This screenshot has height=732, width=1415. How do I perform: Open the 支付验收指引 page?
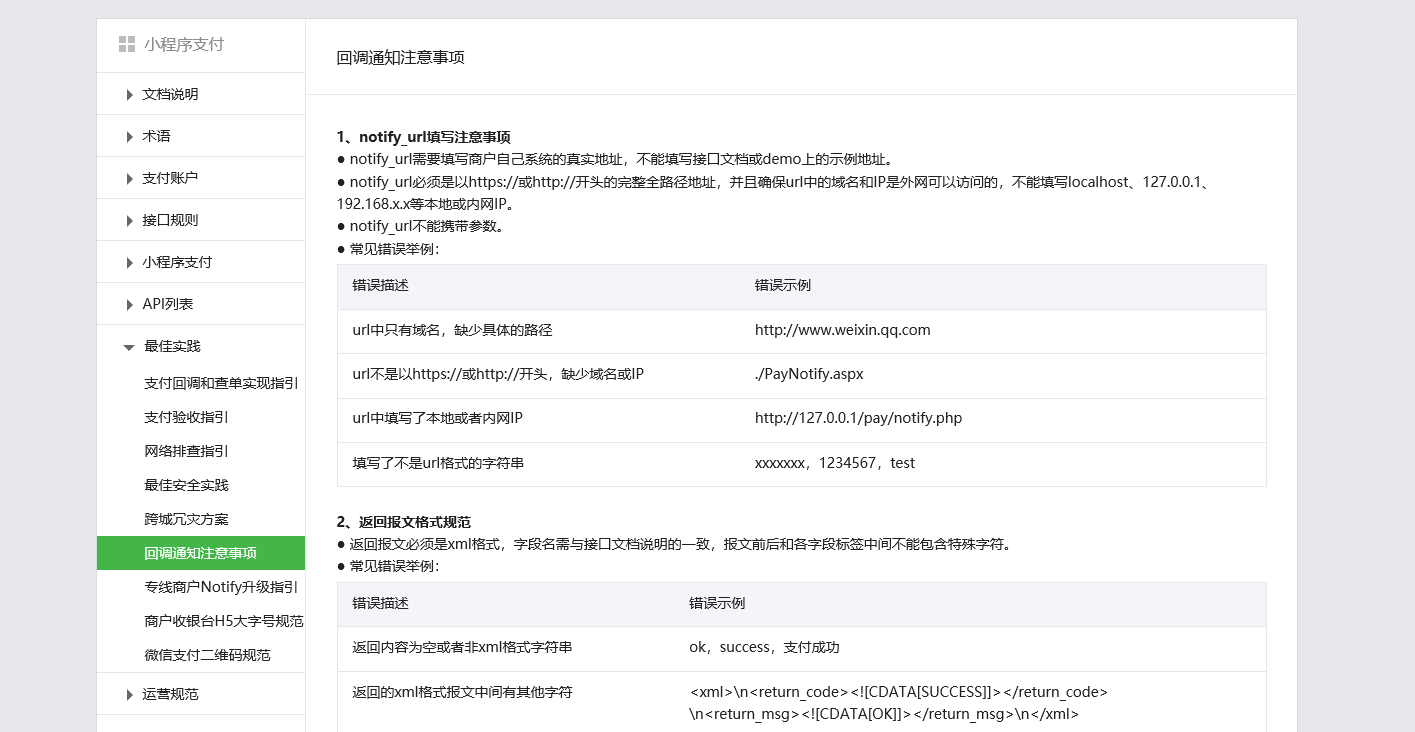coord(186,417)
